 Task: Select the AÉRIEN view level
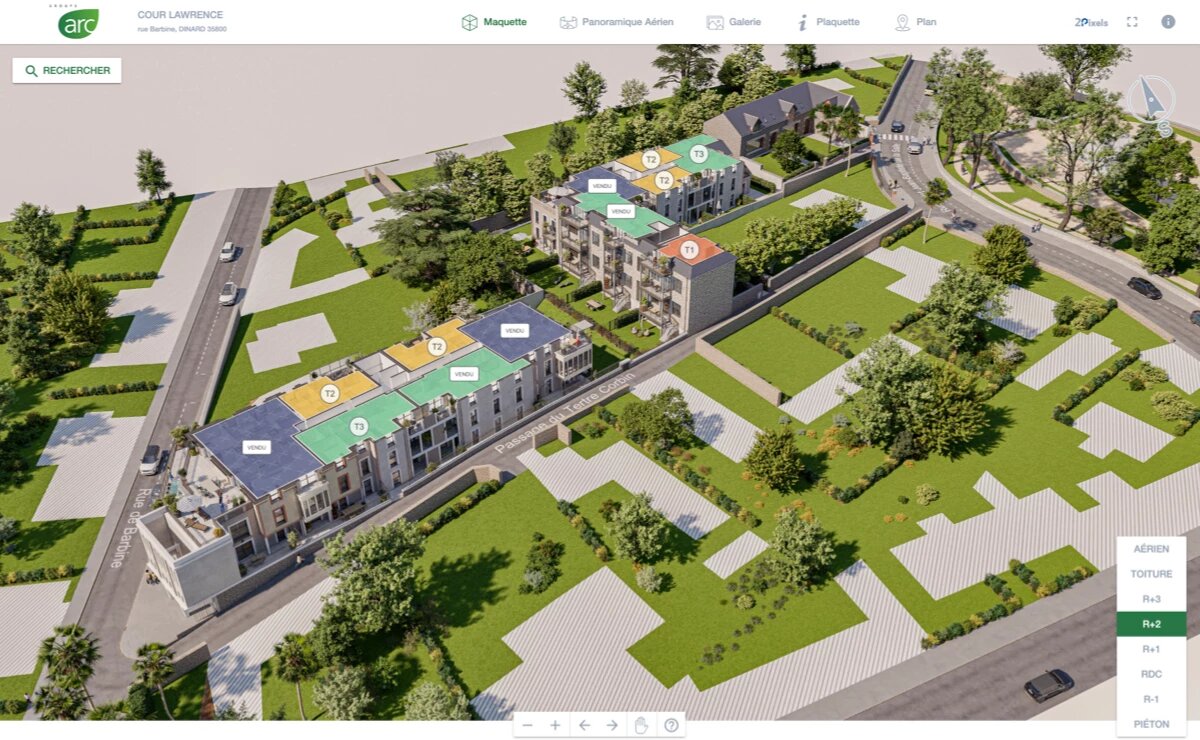point(1151,549)
